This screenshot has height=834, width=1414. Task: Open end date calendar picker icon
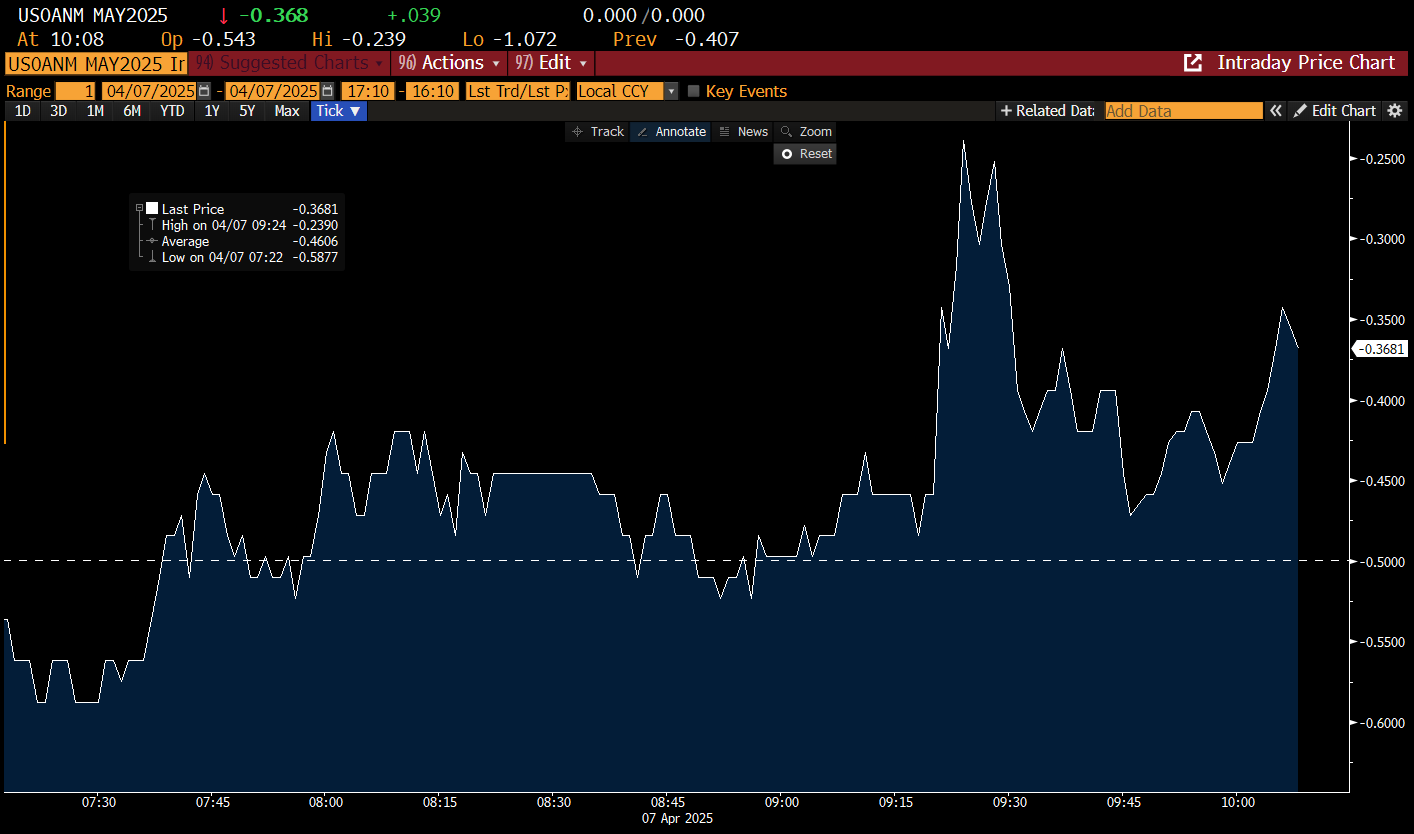coord(327,91)
